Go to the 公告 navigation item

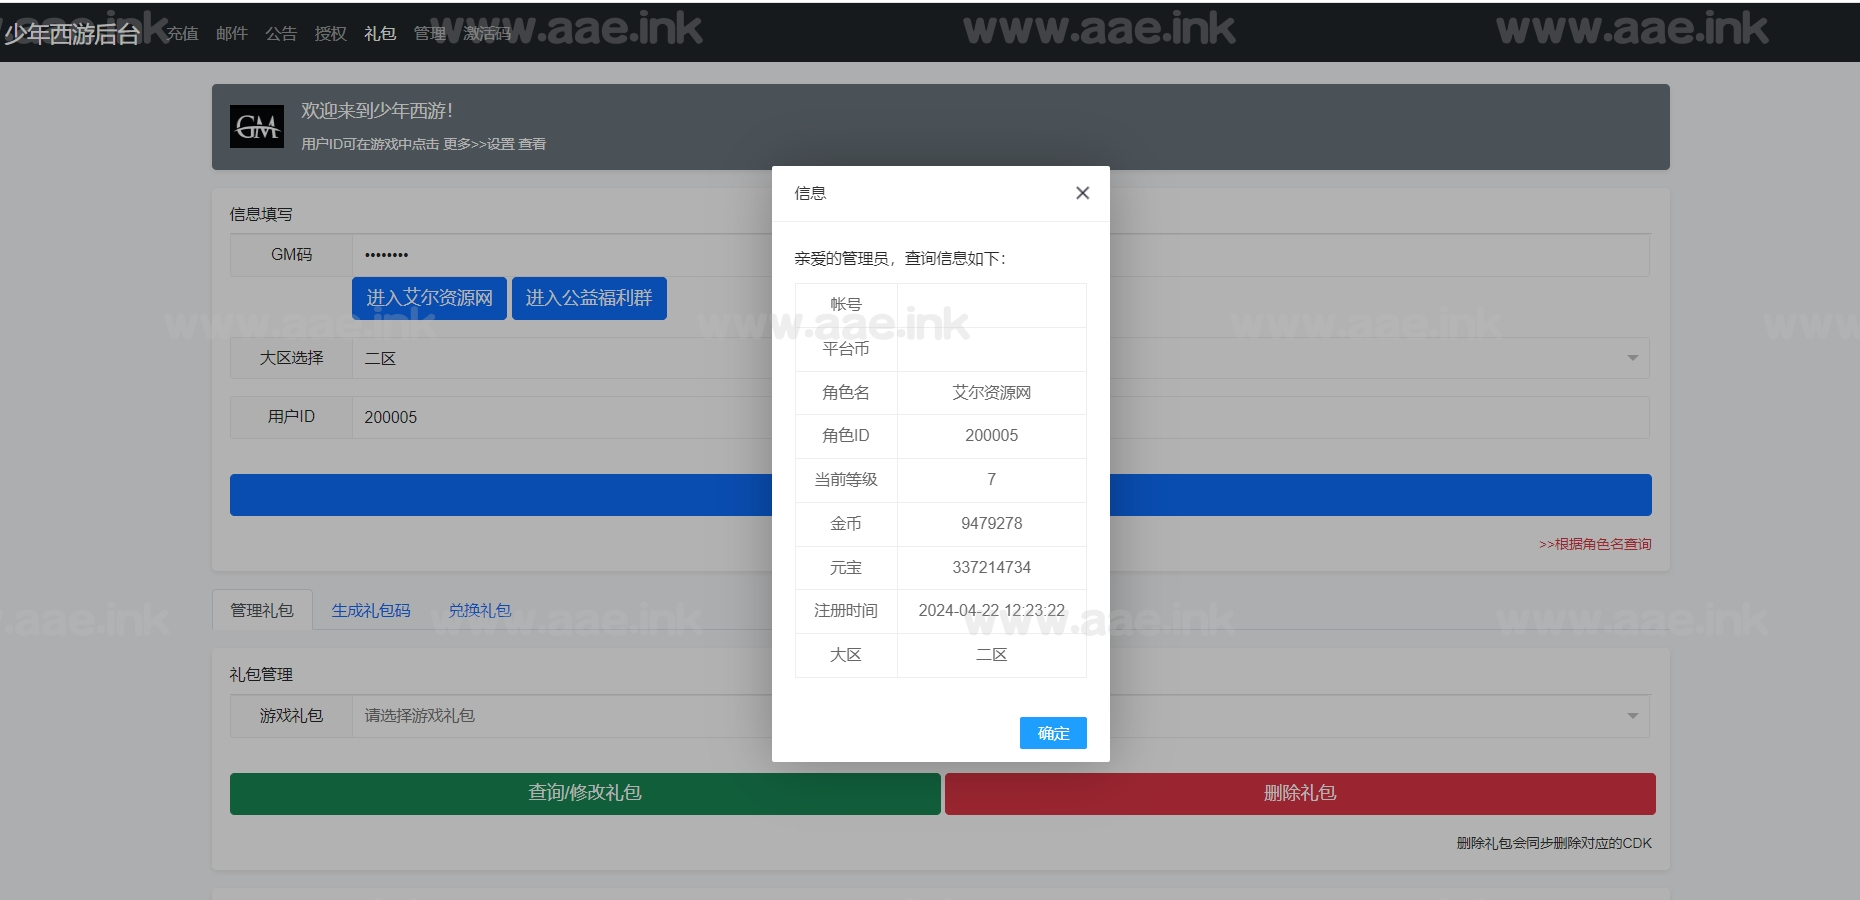pyautogui.click(x=281, y=33)
